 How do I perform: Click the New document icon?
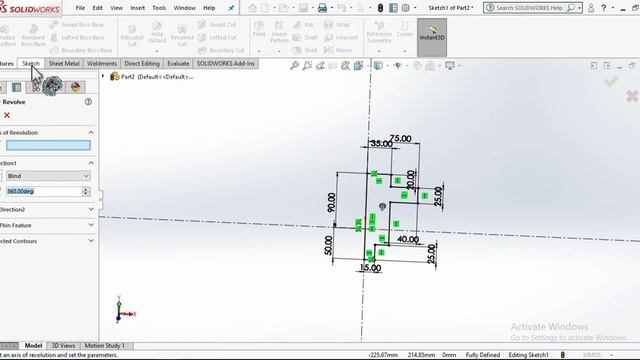265,8
